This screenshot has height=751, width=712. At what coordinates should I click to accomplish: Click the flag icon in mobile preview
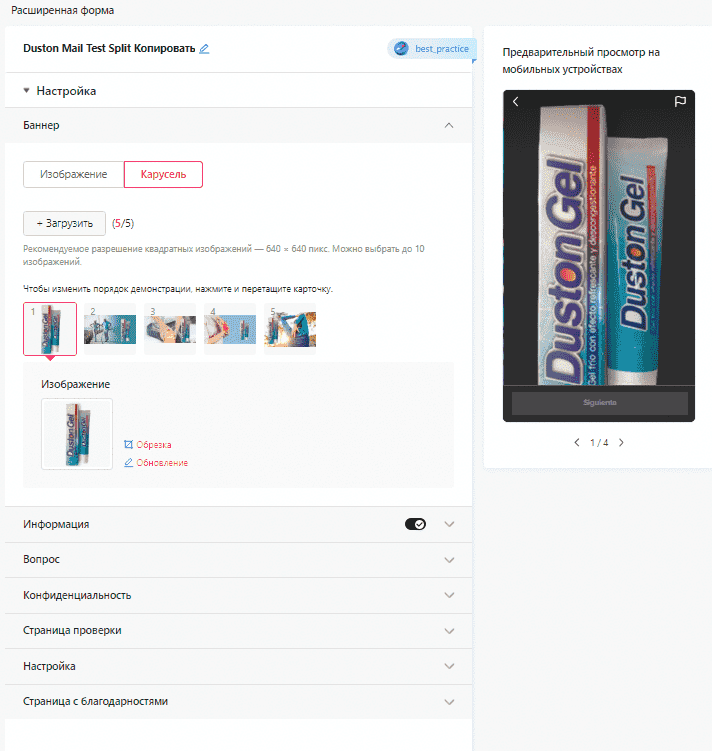click(x=680, y=102)
